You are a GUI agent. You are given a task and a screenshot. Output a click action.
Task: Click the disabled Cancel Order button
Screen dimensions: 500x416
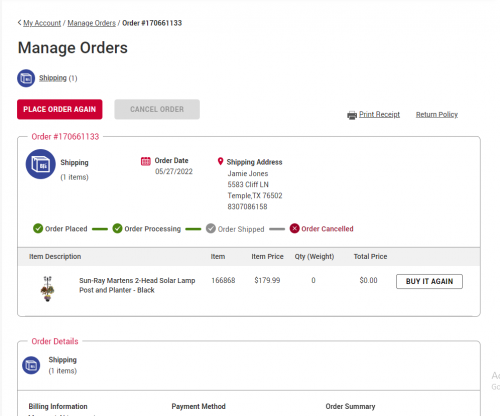(157, 109)
